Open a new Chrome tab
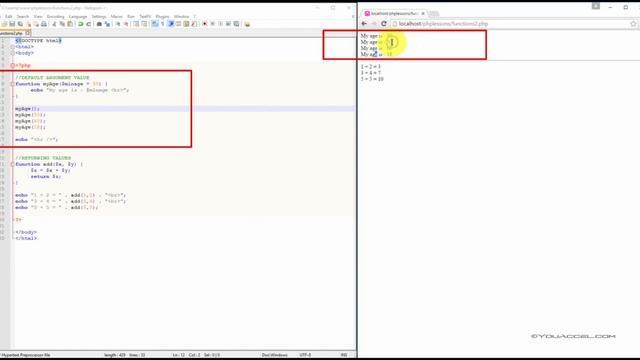The width and height of the screenshot is (640, 360). coord(433,14)
